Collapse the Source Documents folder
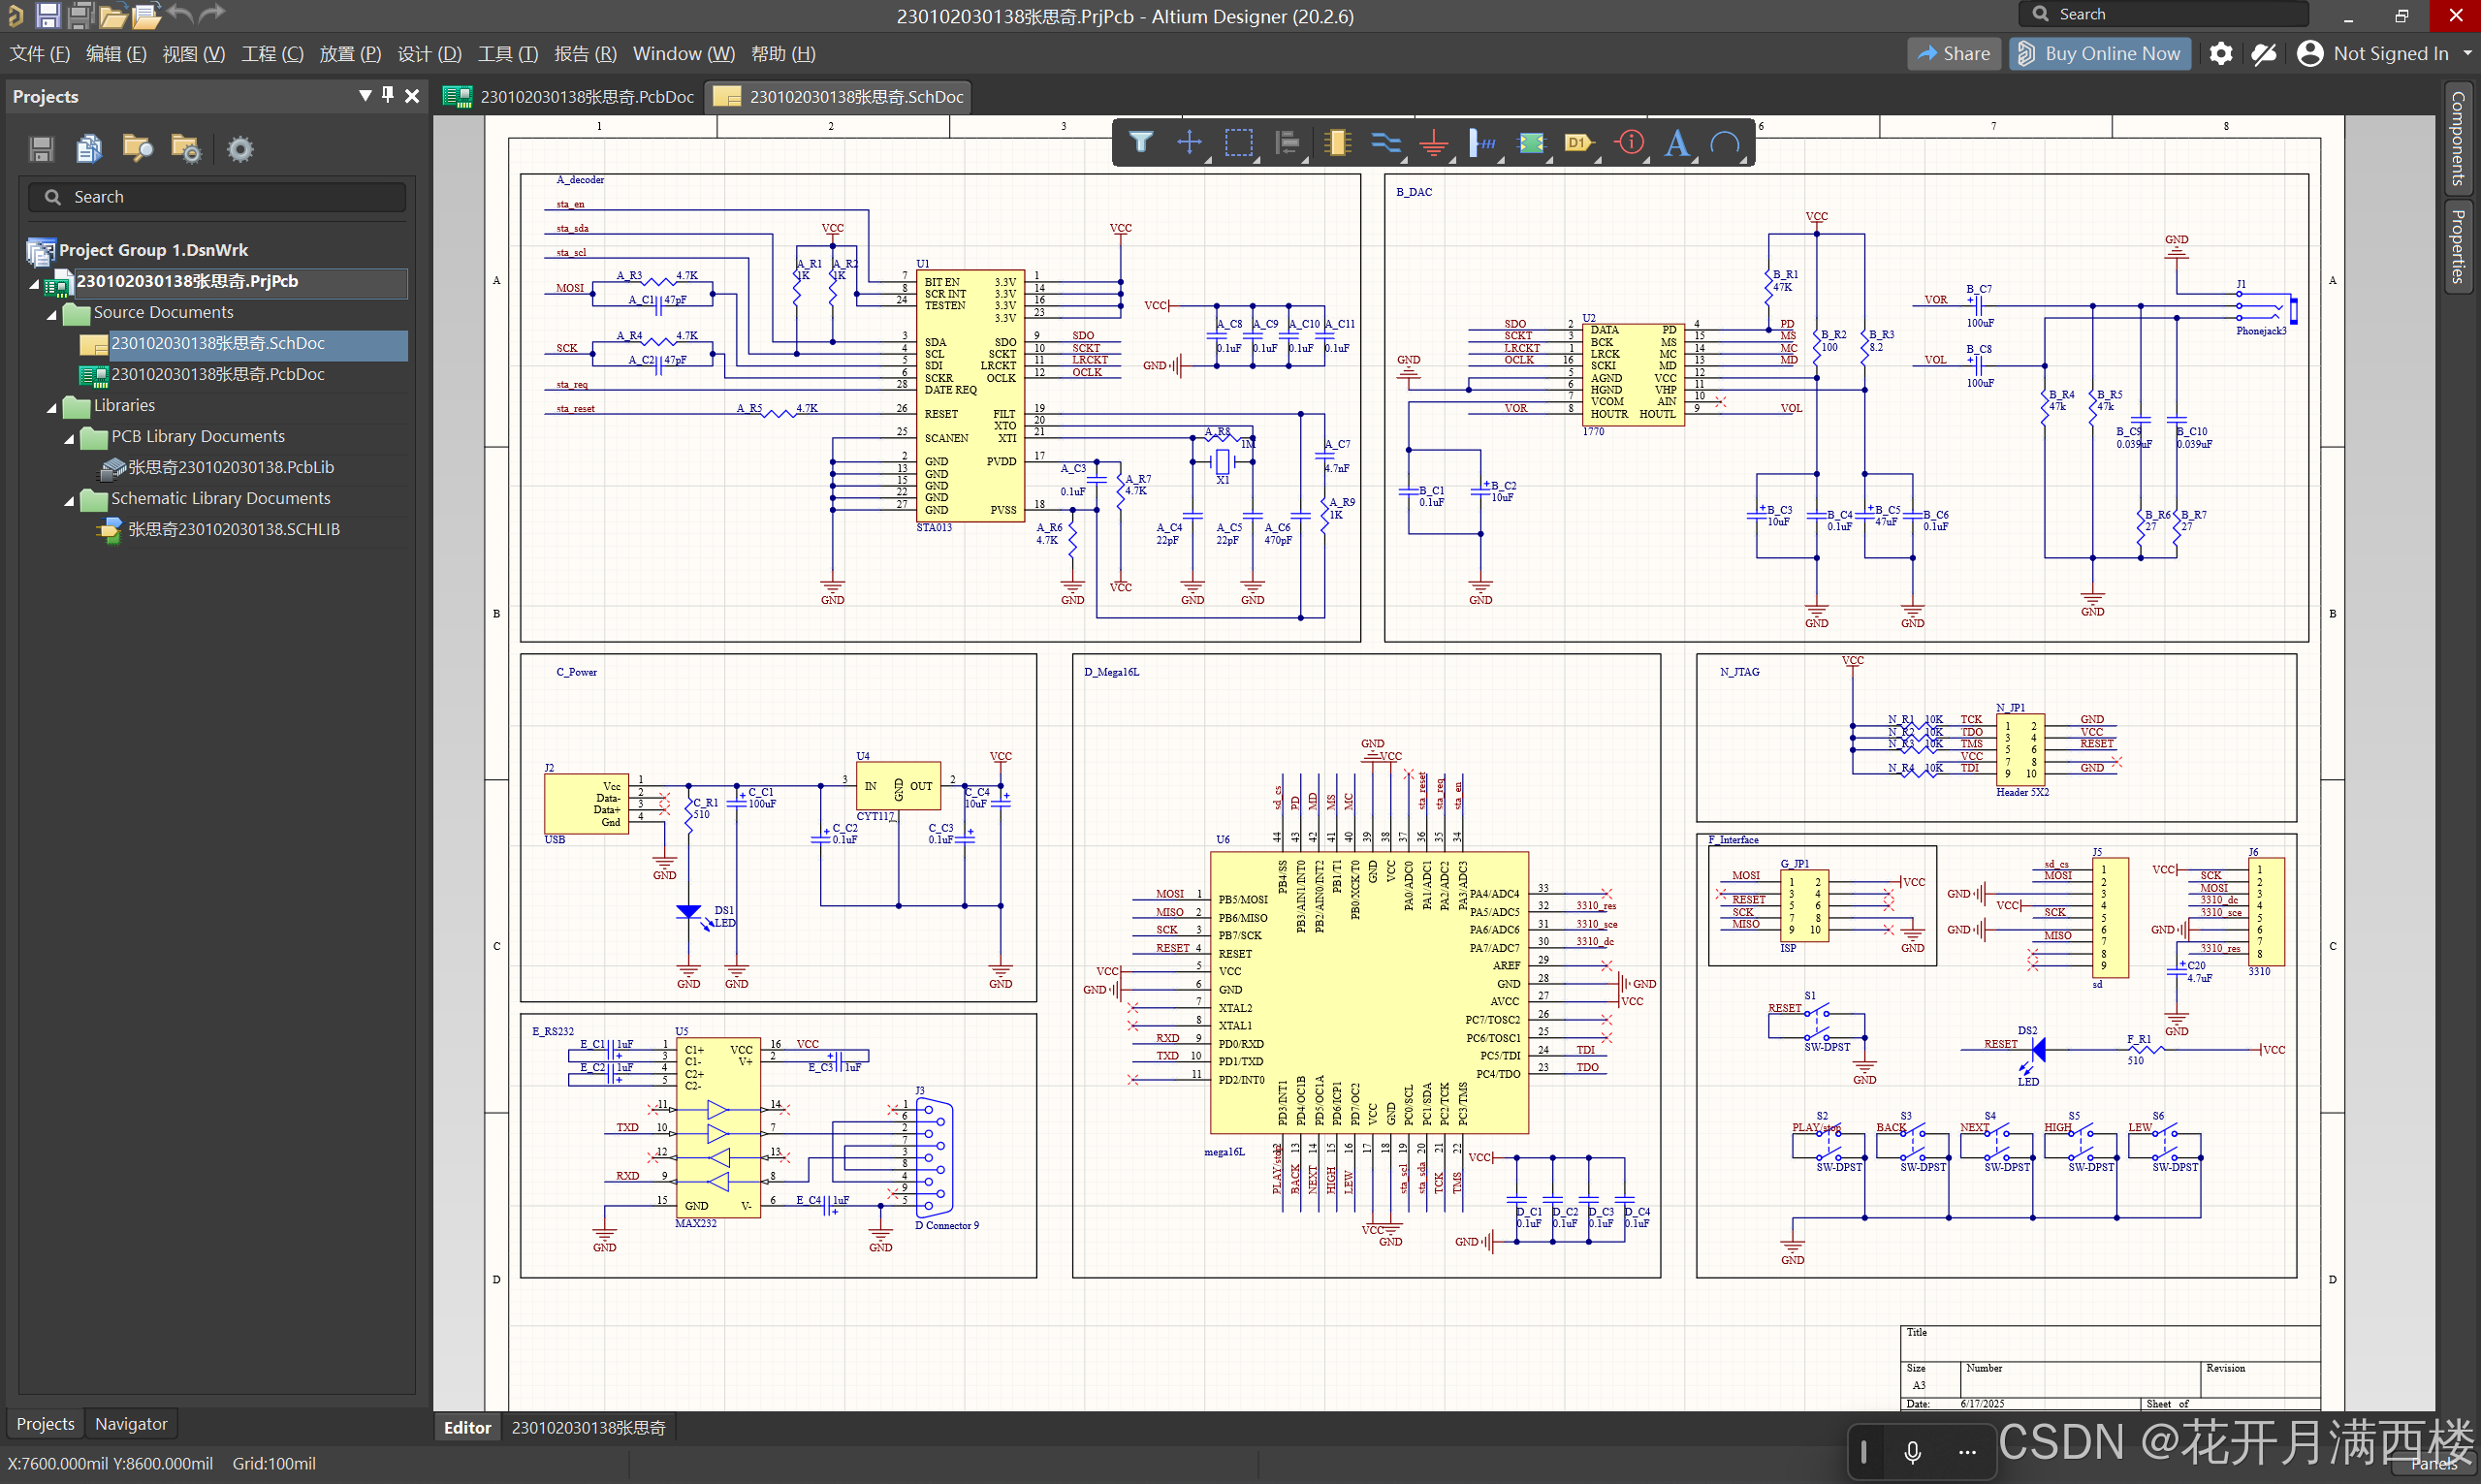The height and width of the screenshot is (1484, 2481). click(52, 314)
